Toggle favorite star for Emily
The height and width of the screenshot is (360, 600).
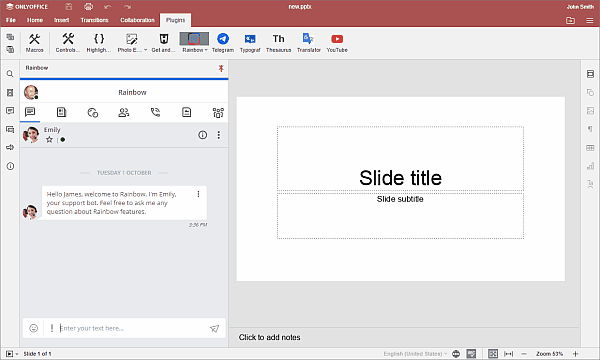tap(49, 140)
